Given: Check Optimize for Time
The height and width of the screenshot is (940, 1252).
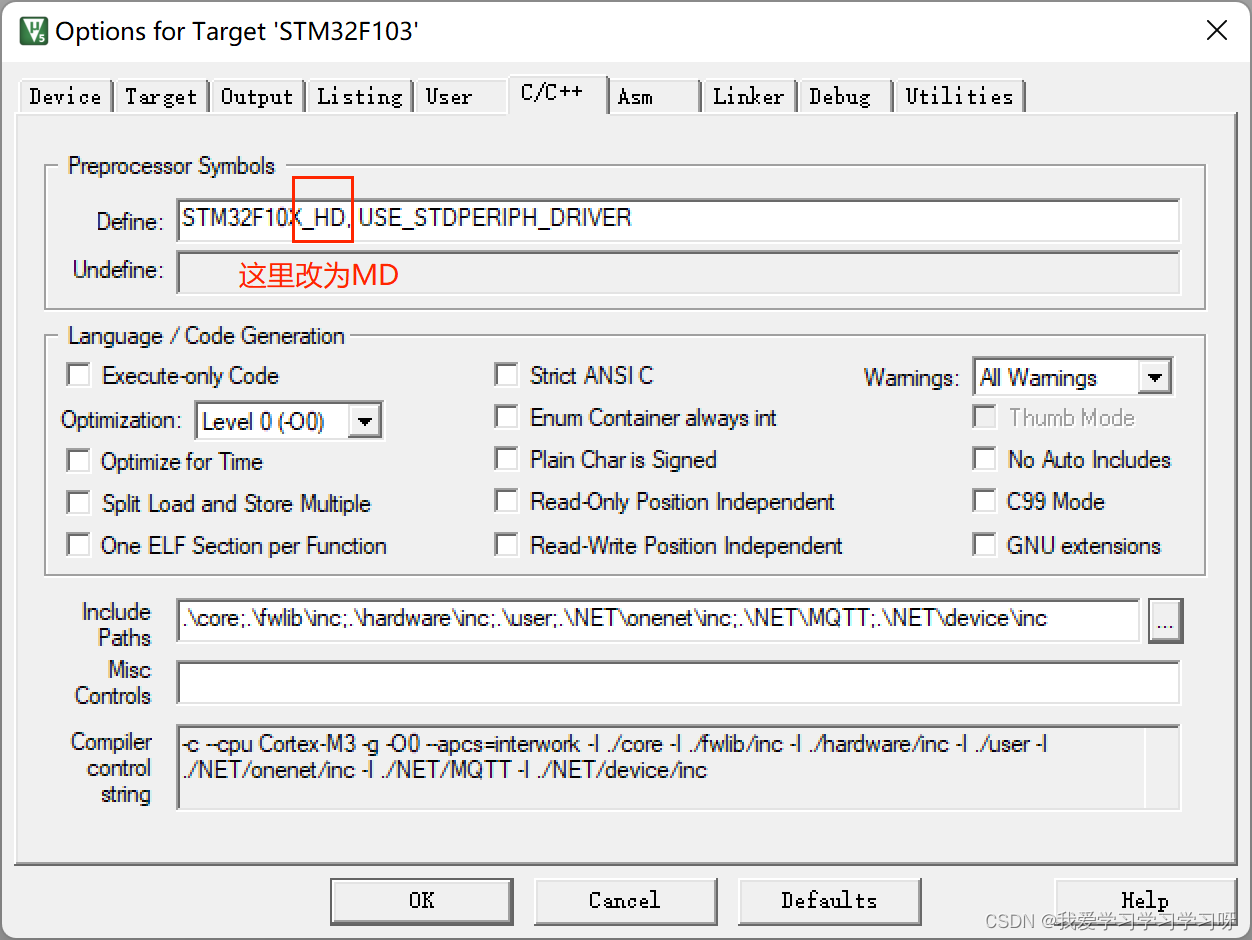Looking at the screenshot, I should (x=78, y=461).
